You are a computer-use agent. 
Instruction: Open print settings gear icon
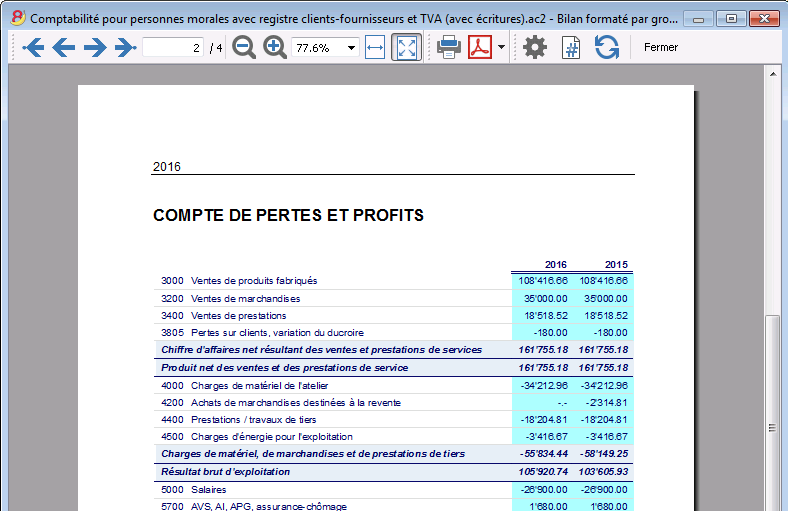[x=535, y=48]
